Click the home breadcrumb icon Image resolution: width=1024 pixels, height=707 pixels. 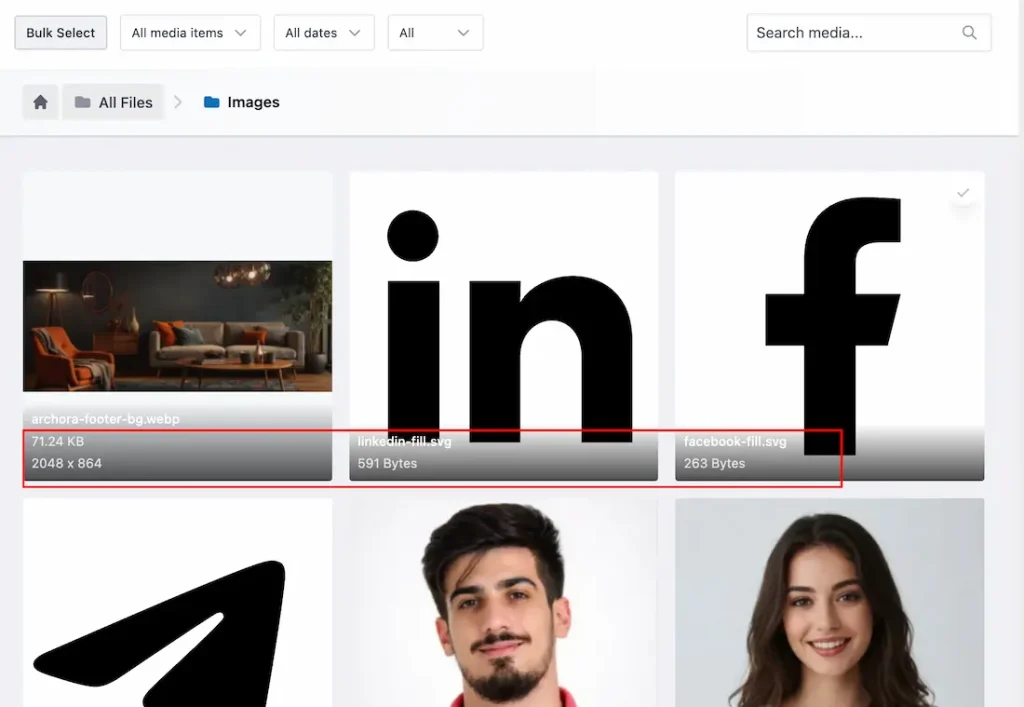[40, 102]
